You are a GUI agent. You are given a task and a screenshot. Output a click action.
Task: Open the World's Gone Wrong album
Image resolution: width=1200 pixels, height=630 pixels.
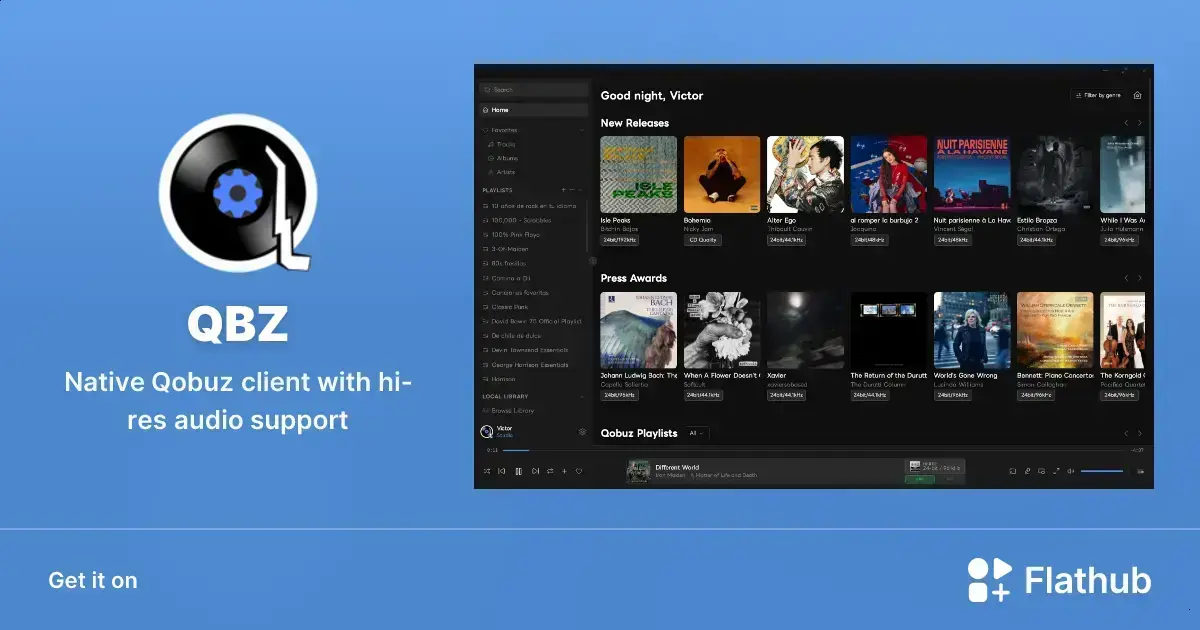tap(972, 330)
